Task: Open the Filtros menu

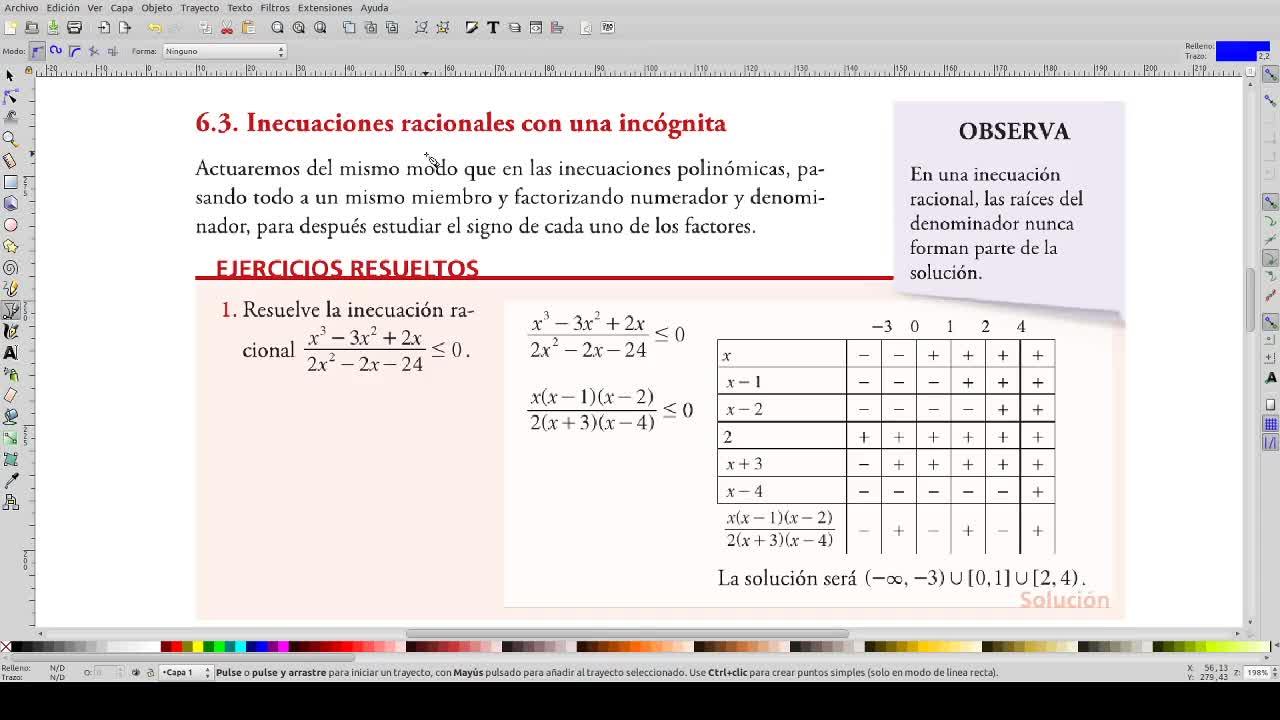Action: pyautogui.click(x=274, y=8)
